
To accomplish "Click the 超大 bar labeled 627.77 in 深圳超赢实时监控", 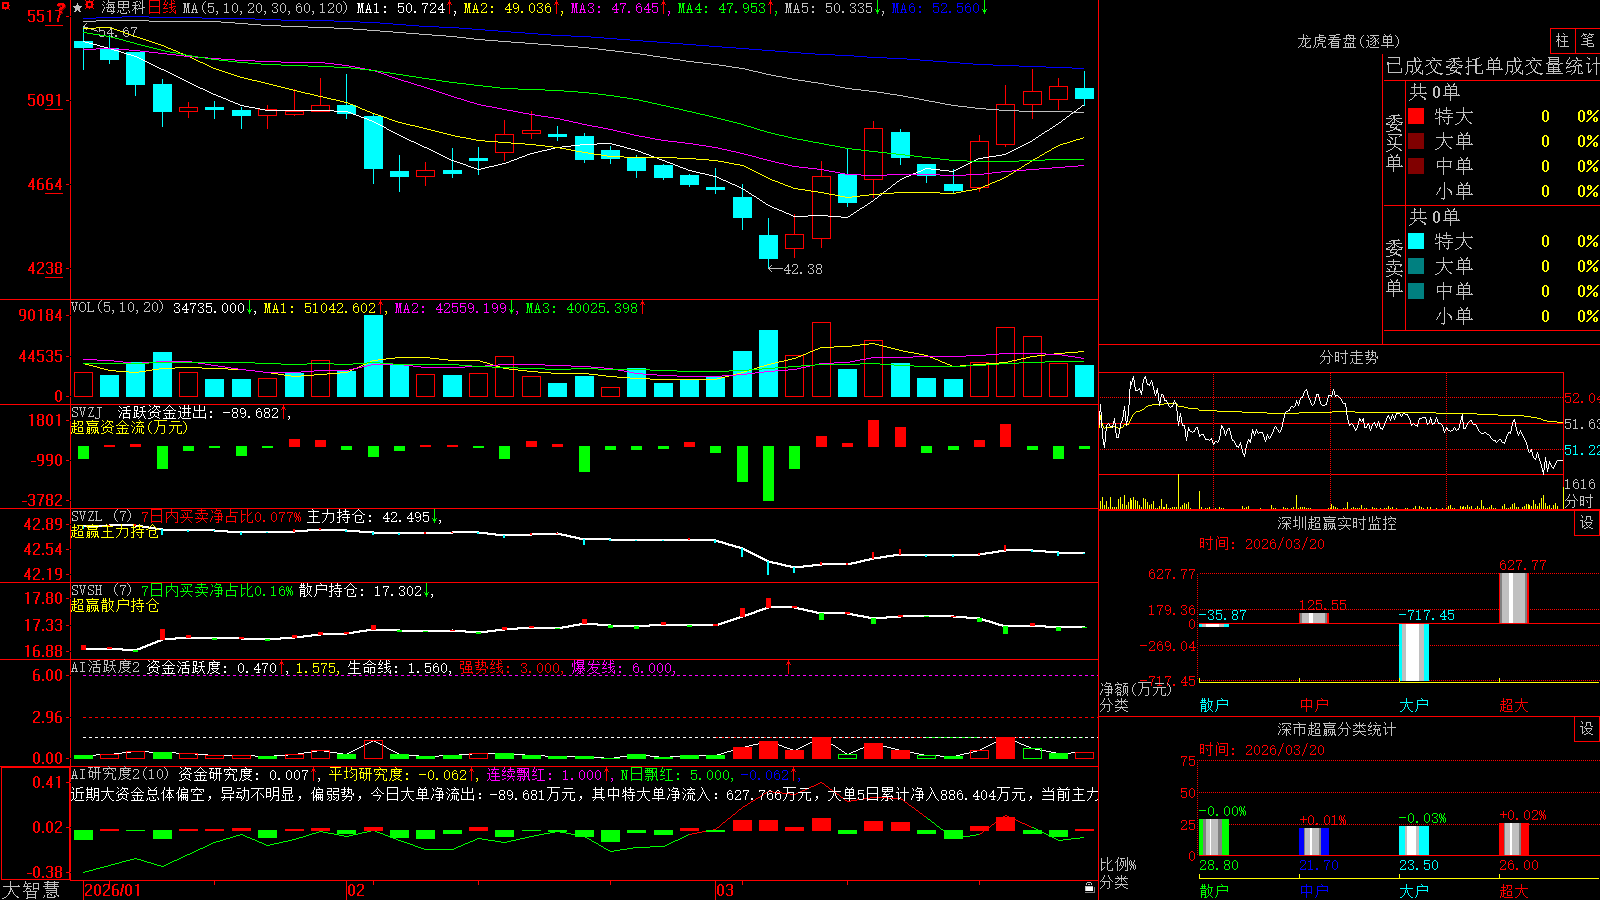I will click(1514, 598).
